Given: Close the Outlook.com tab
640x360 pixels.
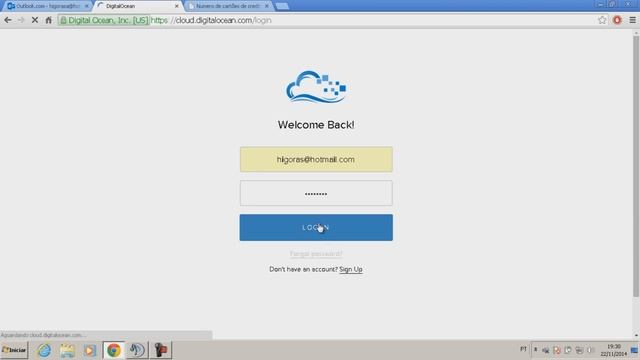Looking at the screenshot, I should coord(87,6).
